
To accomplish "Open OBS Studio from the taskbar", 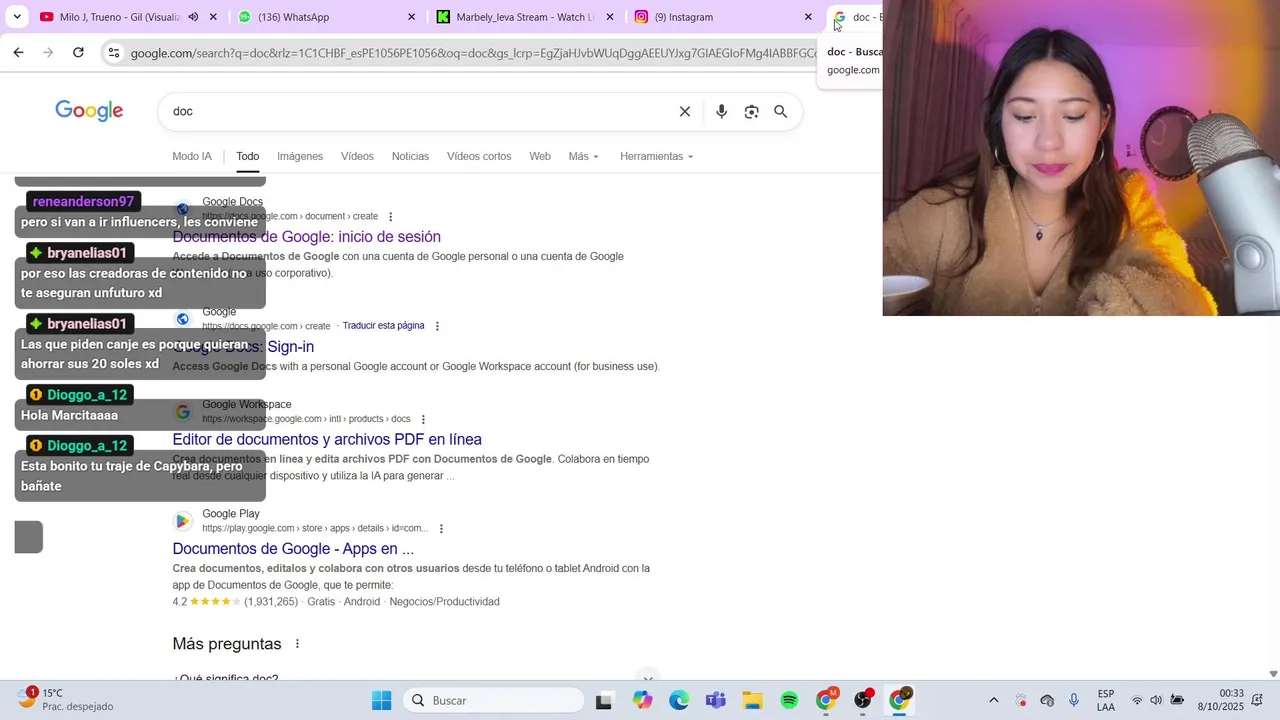I will [x=863, y=700].
